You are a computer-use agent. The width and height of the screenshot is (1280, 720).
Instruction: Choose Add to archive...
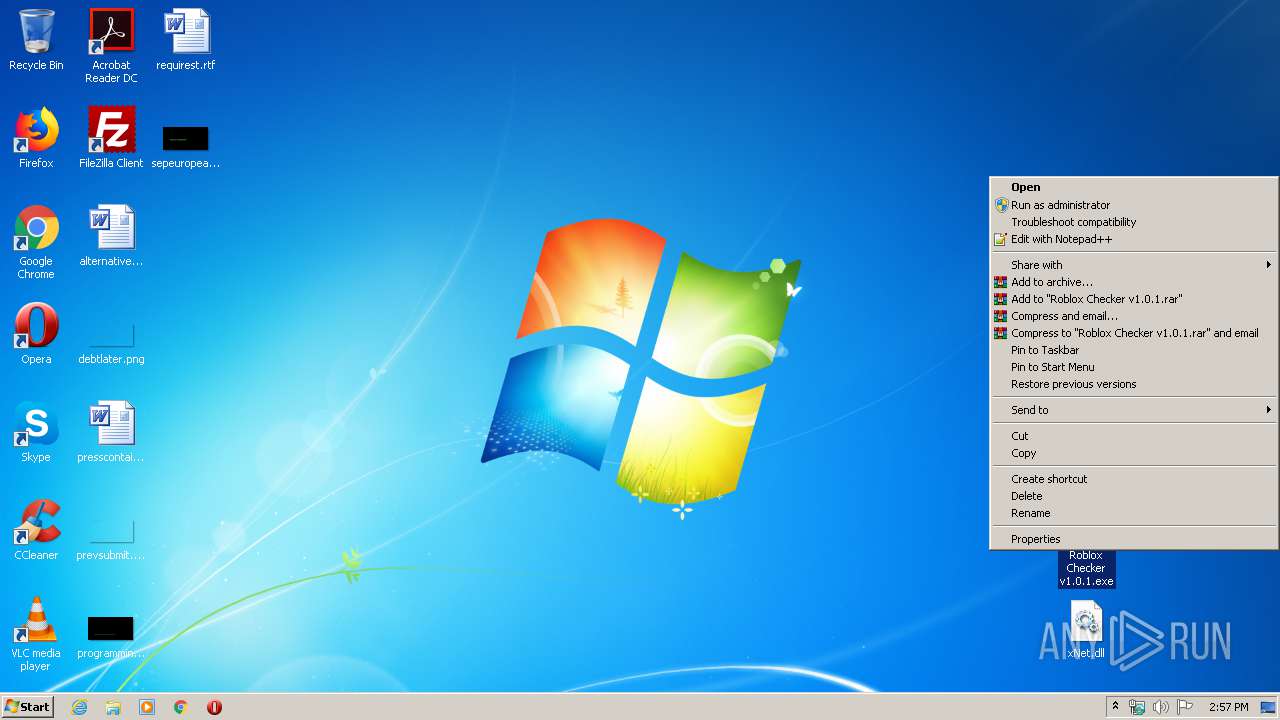[1134, 282]
